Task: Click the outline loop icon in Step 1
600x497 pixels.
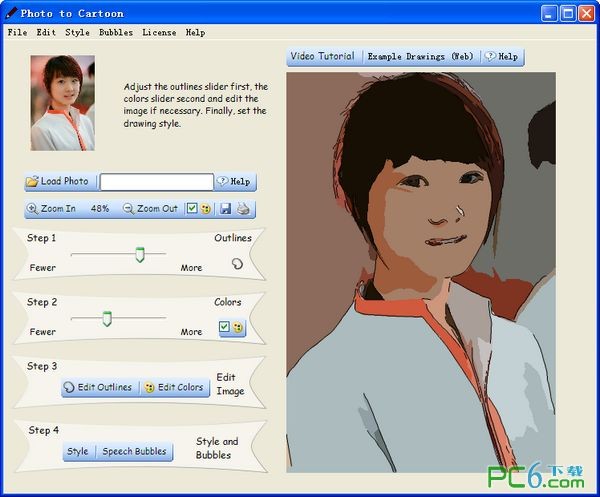Action: coord(237,264)
